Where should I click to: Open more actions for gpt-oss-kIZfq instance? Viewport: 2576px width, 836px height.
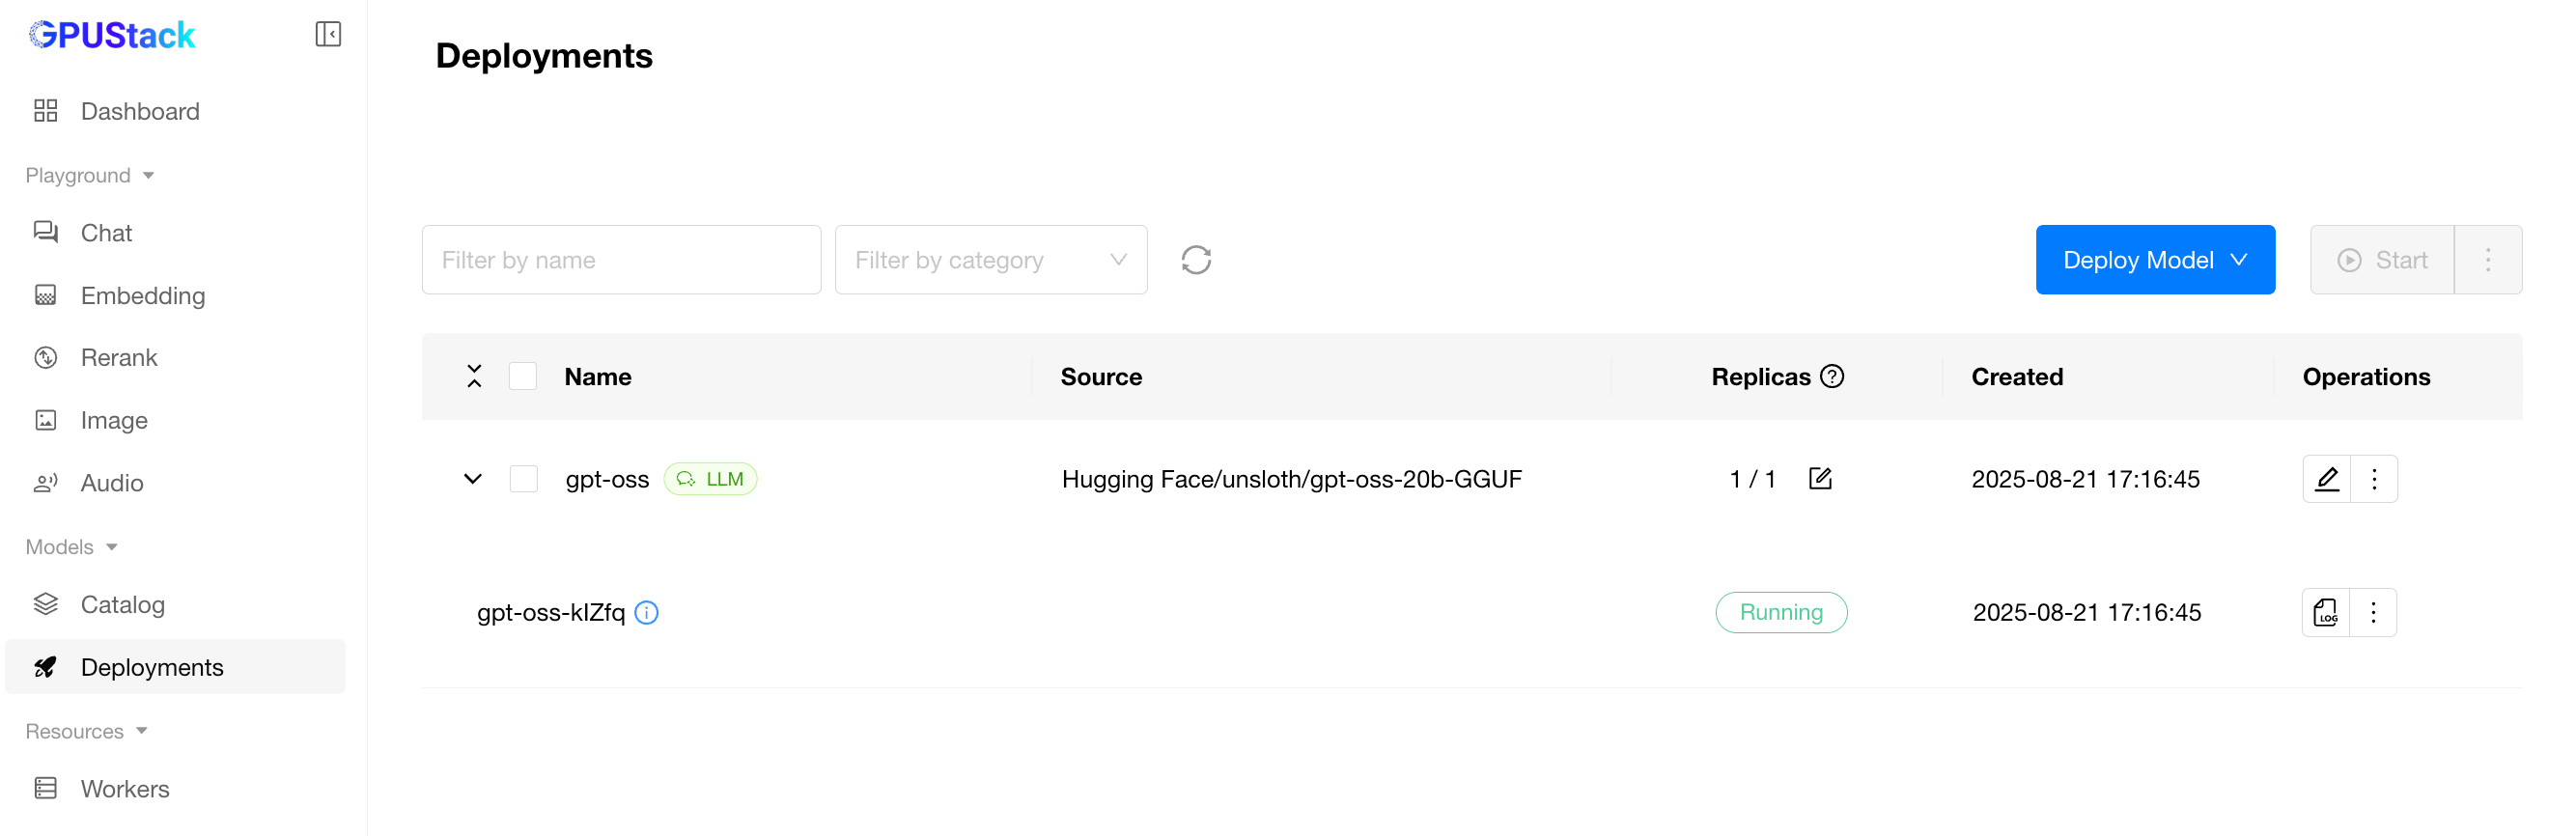pyautogui.click(x=2373, y=612)
